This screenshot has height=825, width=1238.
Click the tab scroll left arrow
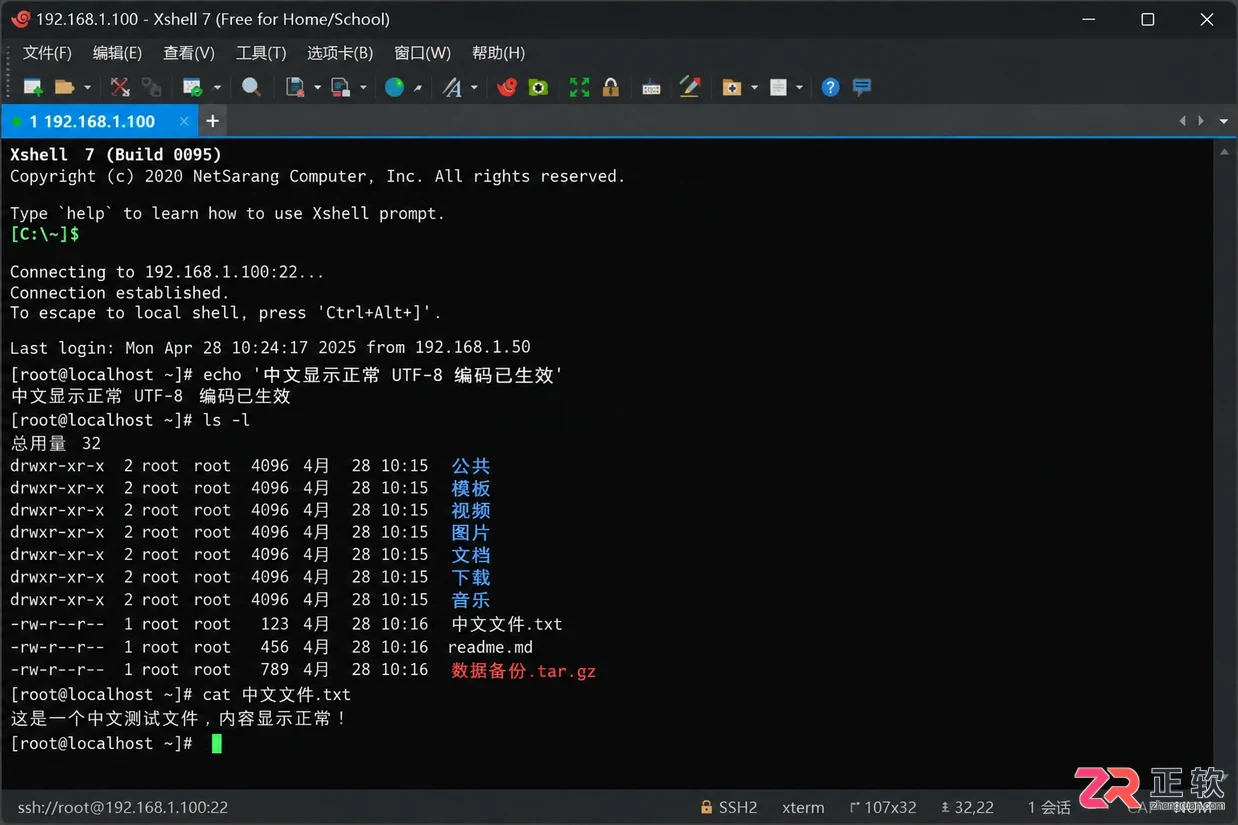1182,121
